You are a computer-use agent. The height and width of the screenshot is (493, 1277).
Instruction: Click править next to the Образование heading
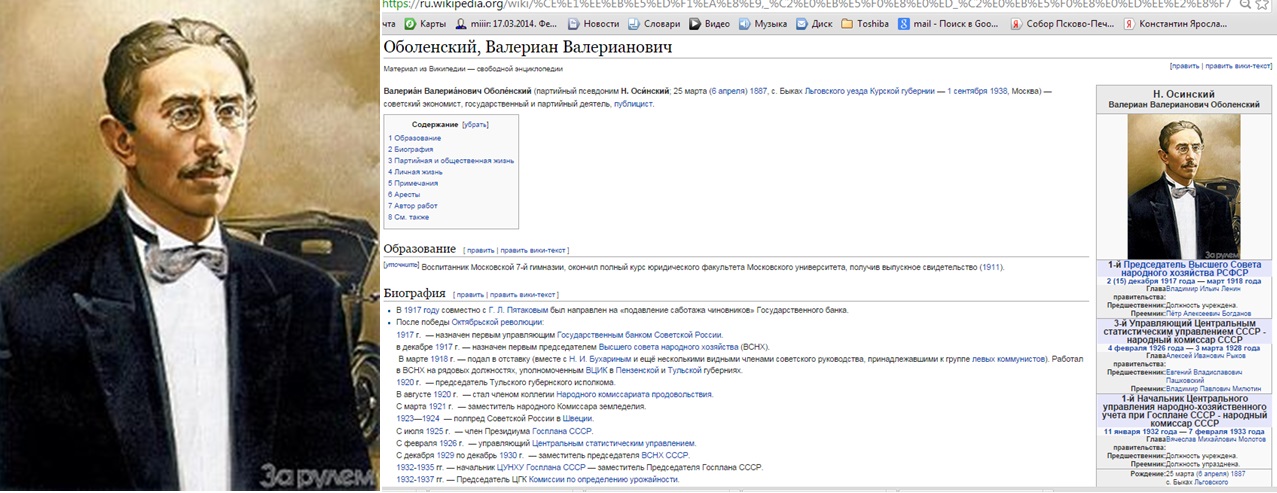coord(480,250)
